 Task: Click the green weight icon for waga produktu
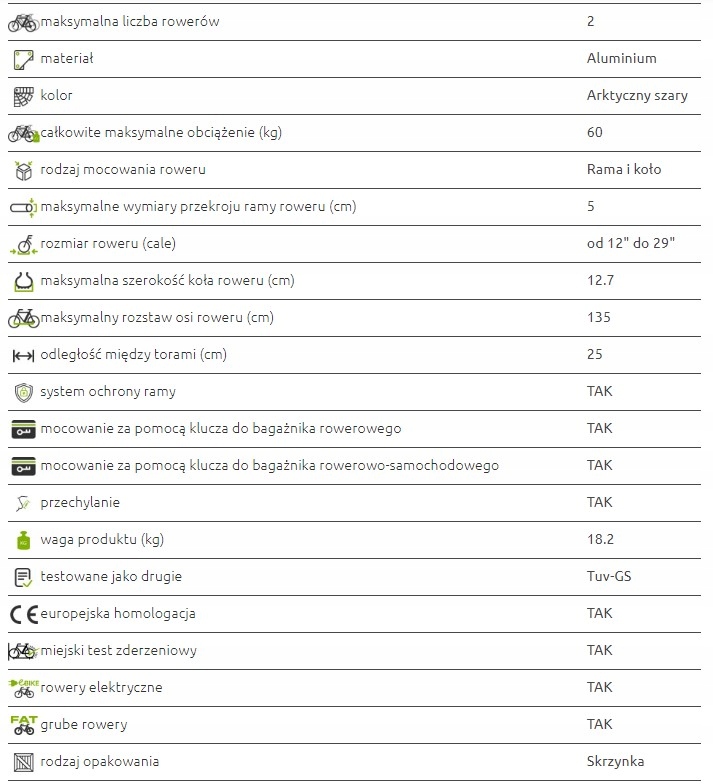pos(23,540)
